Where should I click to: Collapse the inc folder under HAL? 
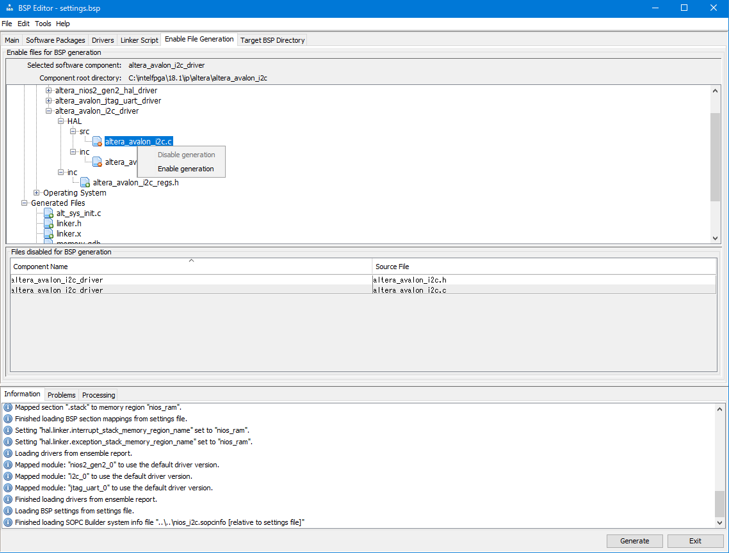pyautogui.click(x=73, y=152)
